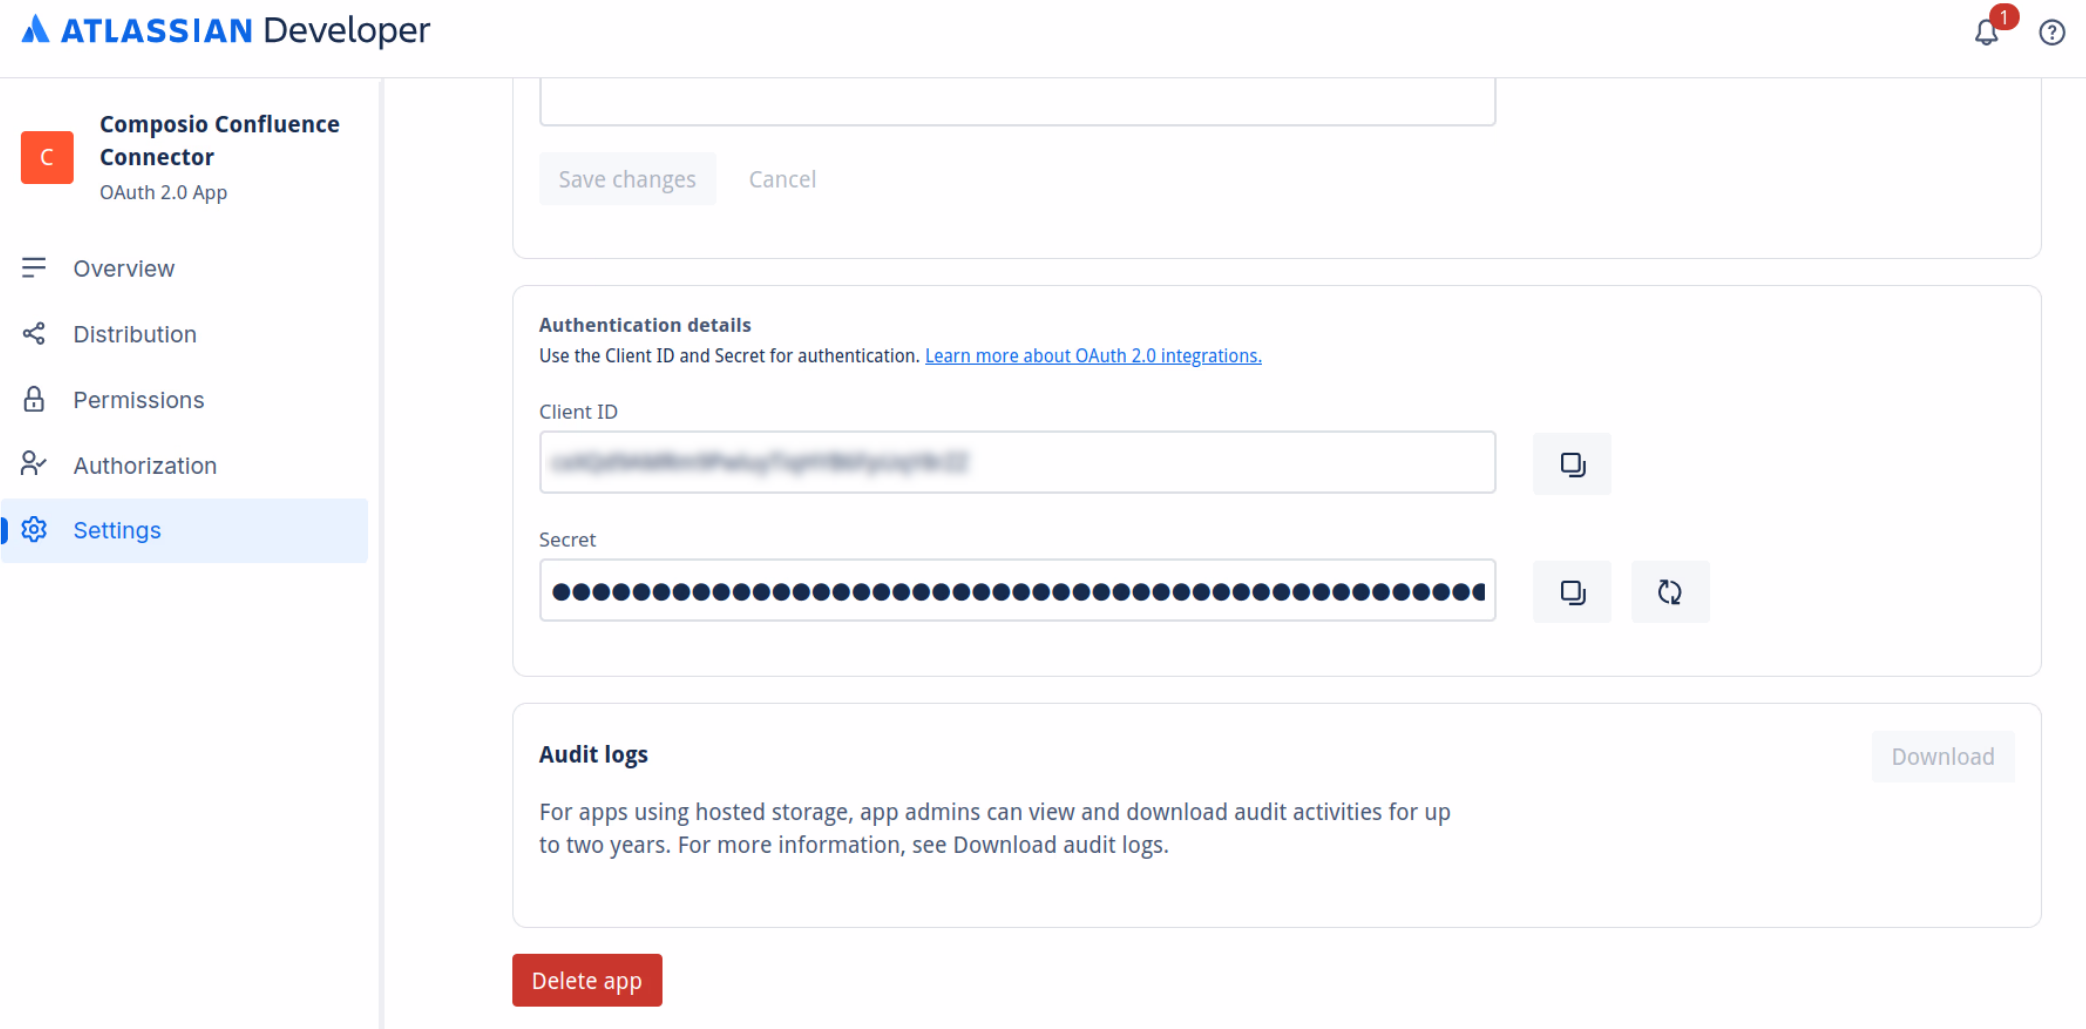The image size is (2086, 1029).
Task: Click the Settings gear icon in sidebar
Action: click(34, 530)
